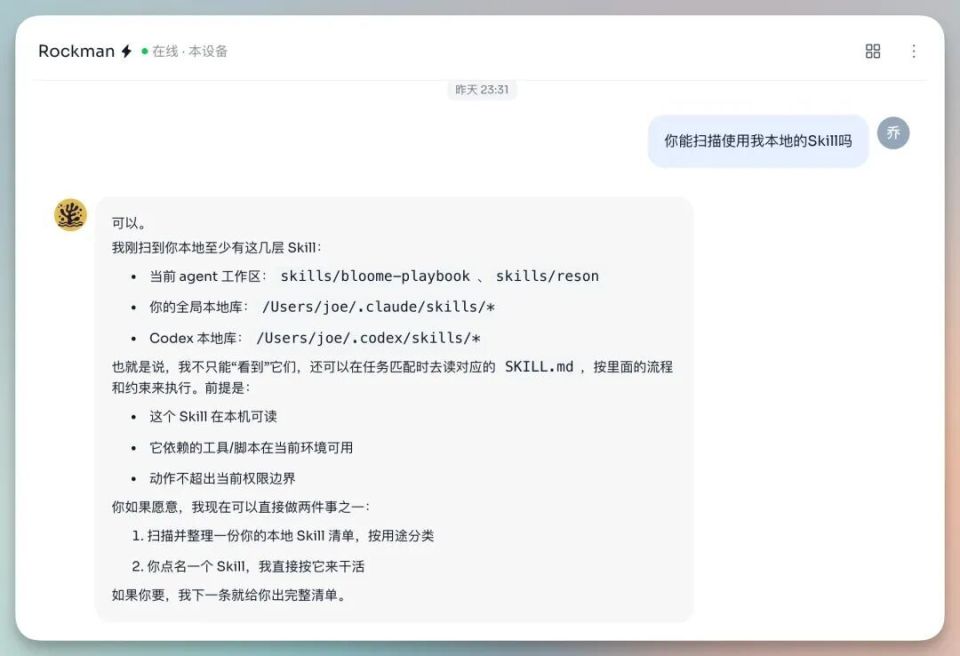Click the 乔 user avatar
Screen dimensions: 960x656
tap(892, 132)
